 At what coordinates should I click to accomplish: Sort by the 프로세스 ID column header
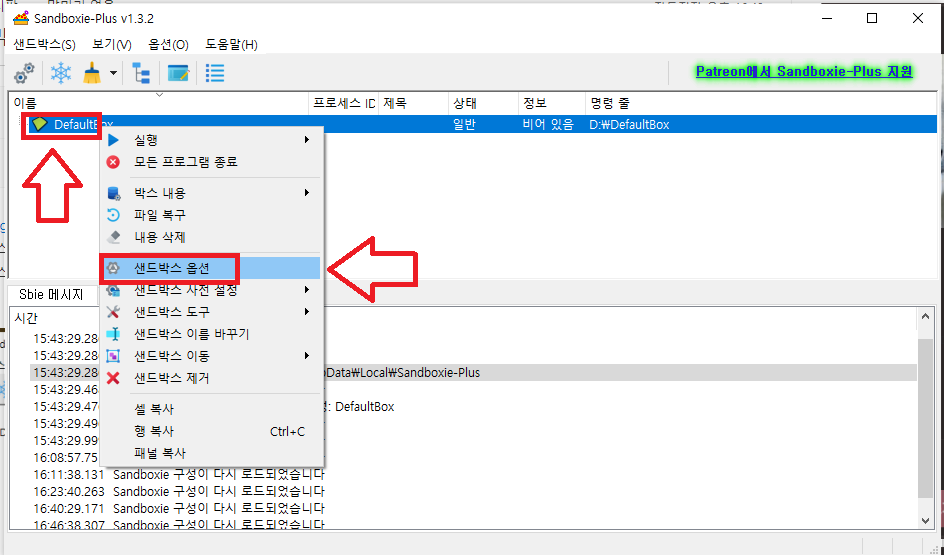tap(344, 103)
